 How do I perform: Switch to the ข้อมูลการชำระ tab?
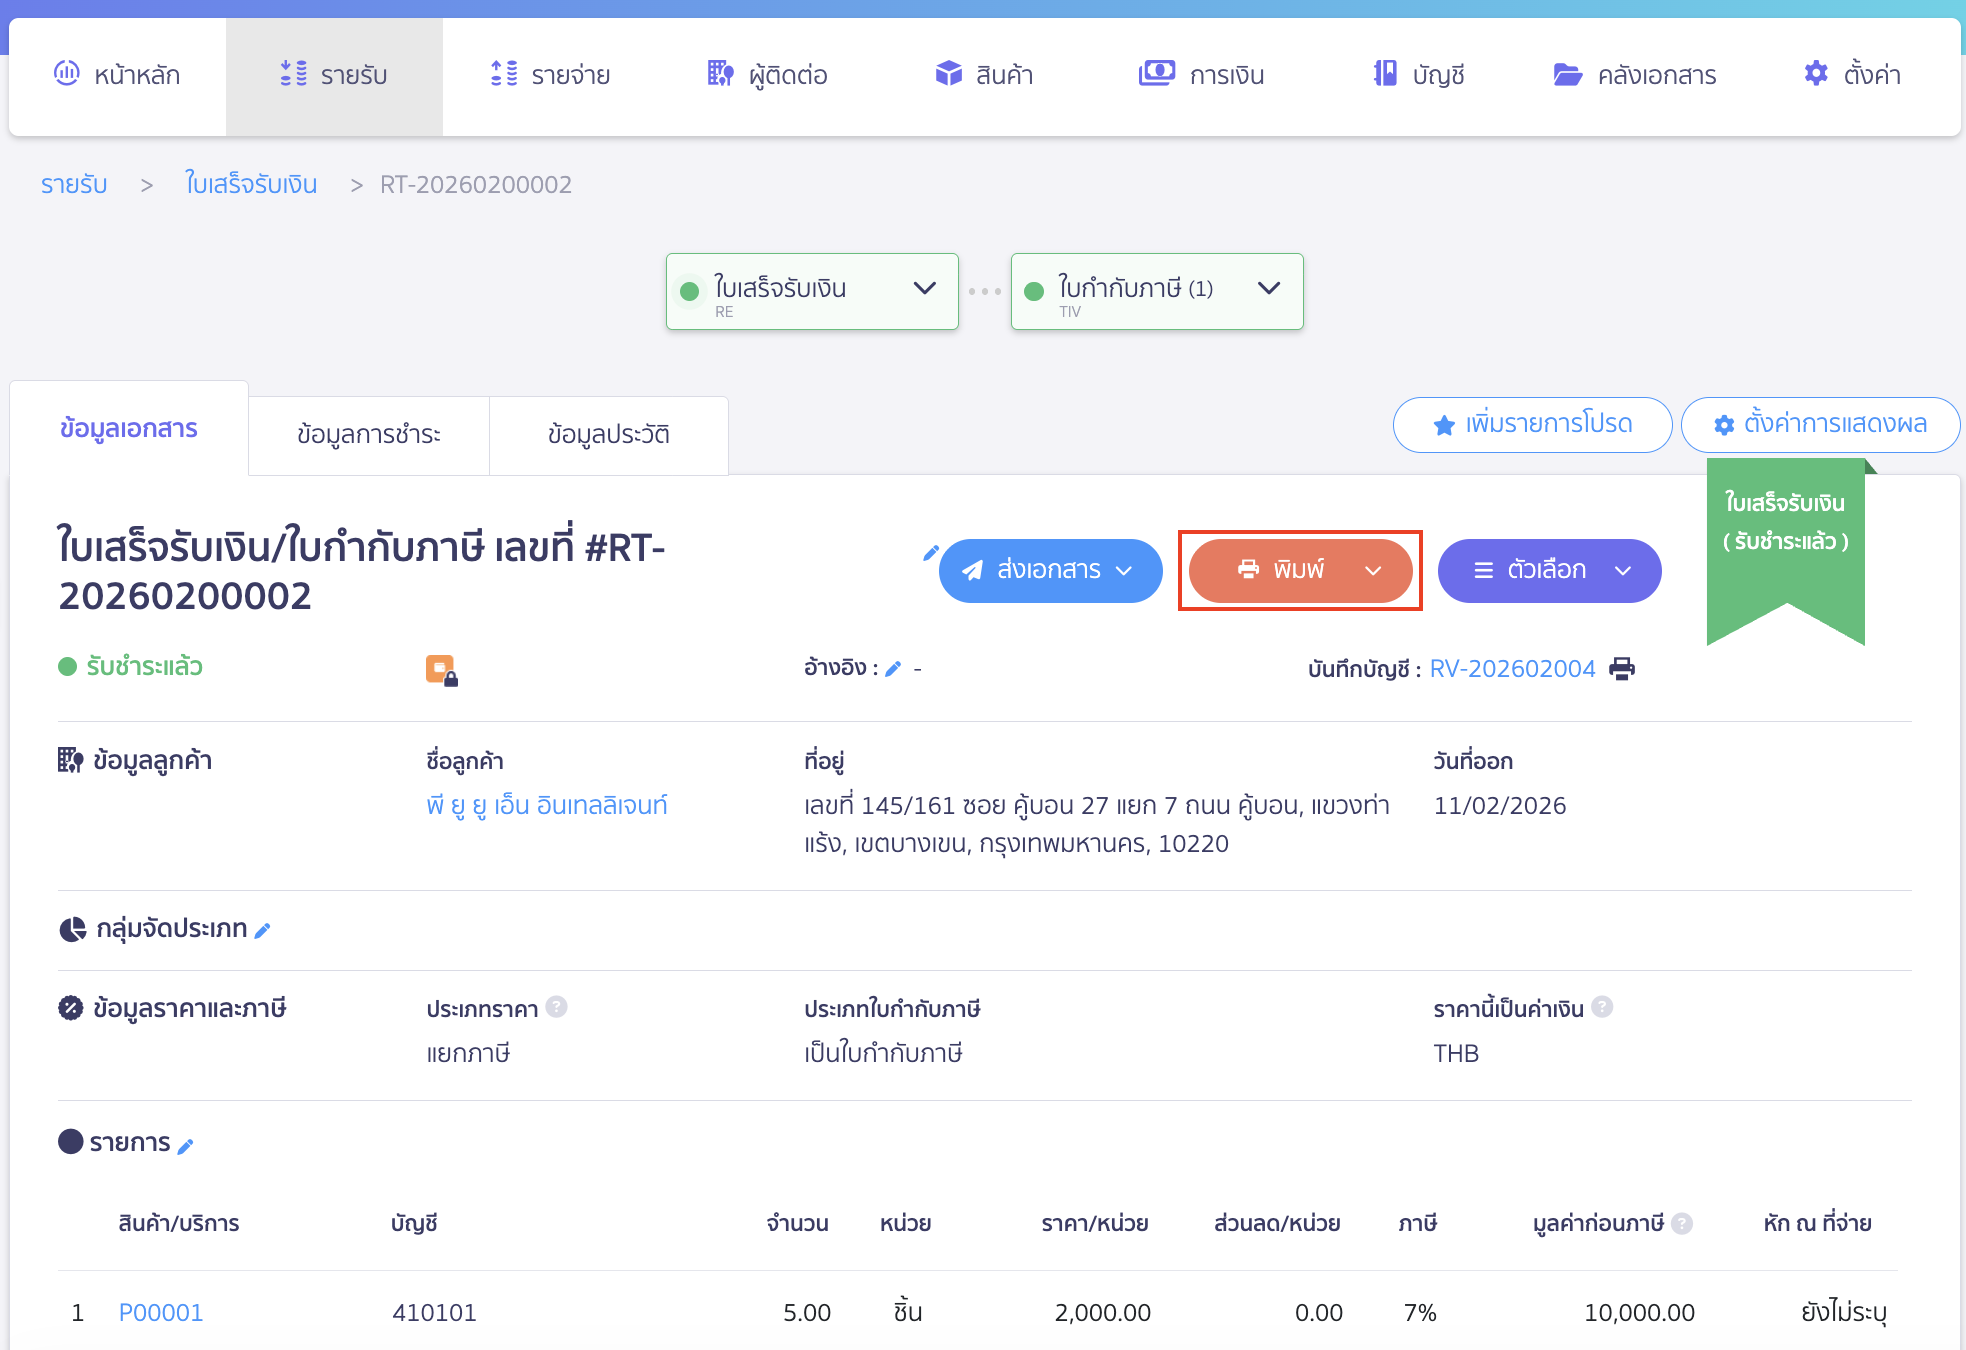click(368, 435)
